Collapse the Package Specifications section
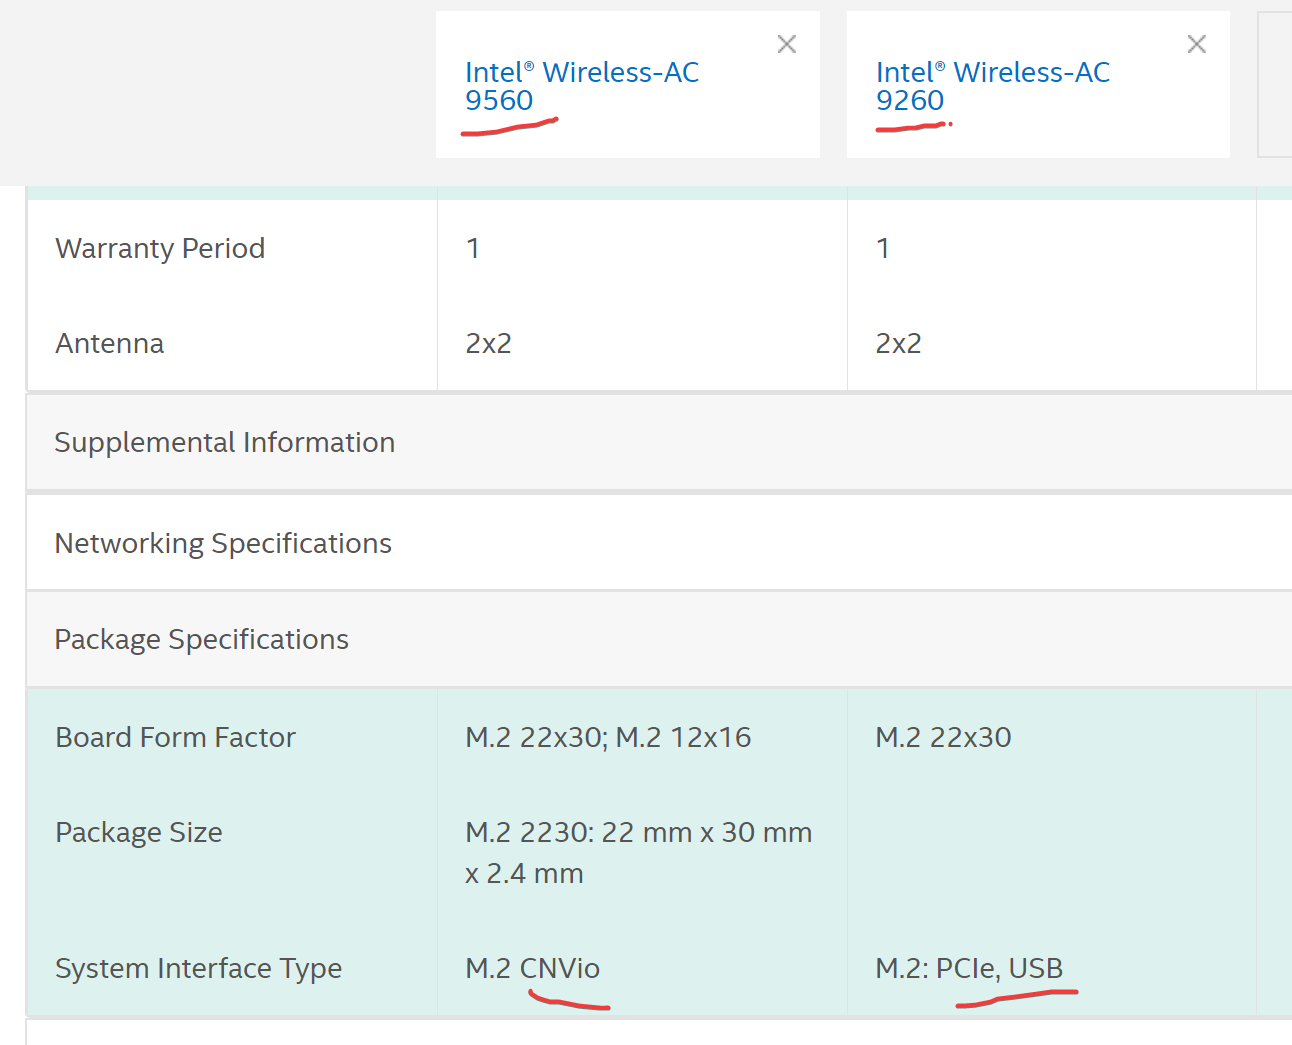 (x=660, y=639)
